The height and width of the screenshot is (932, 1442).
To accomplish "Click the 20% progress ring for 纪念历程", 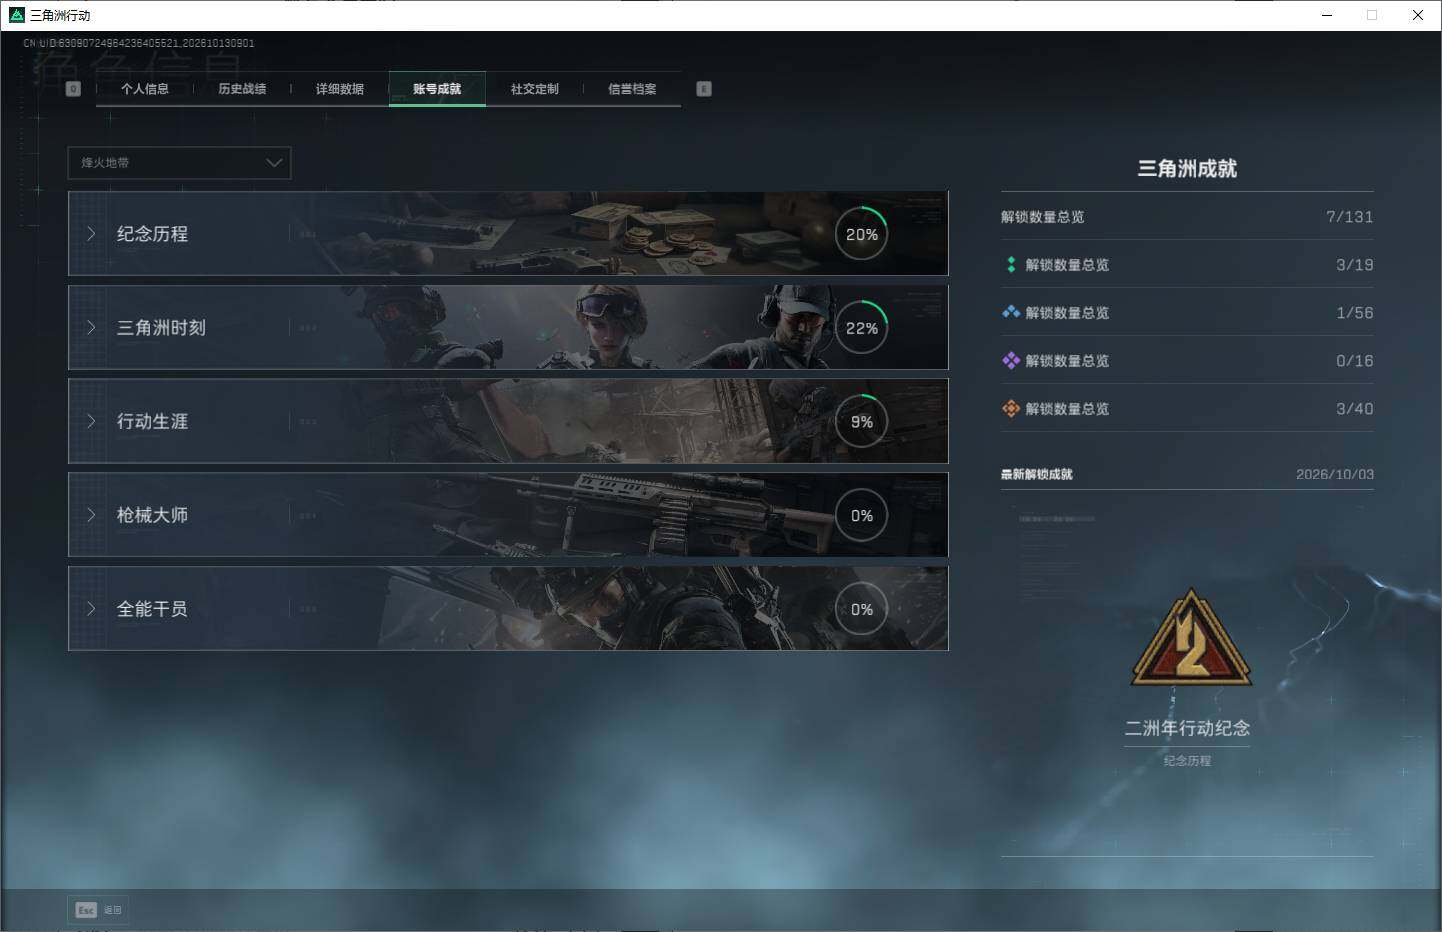I will point(862,234).
